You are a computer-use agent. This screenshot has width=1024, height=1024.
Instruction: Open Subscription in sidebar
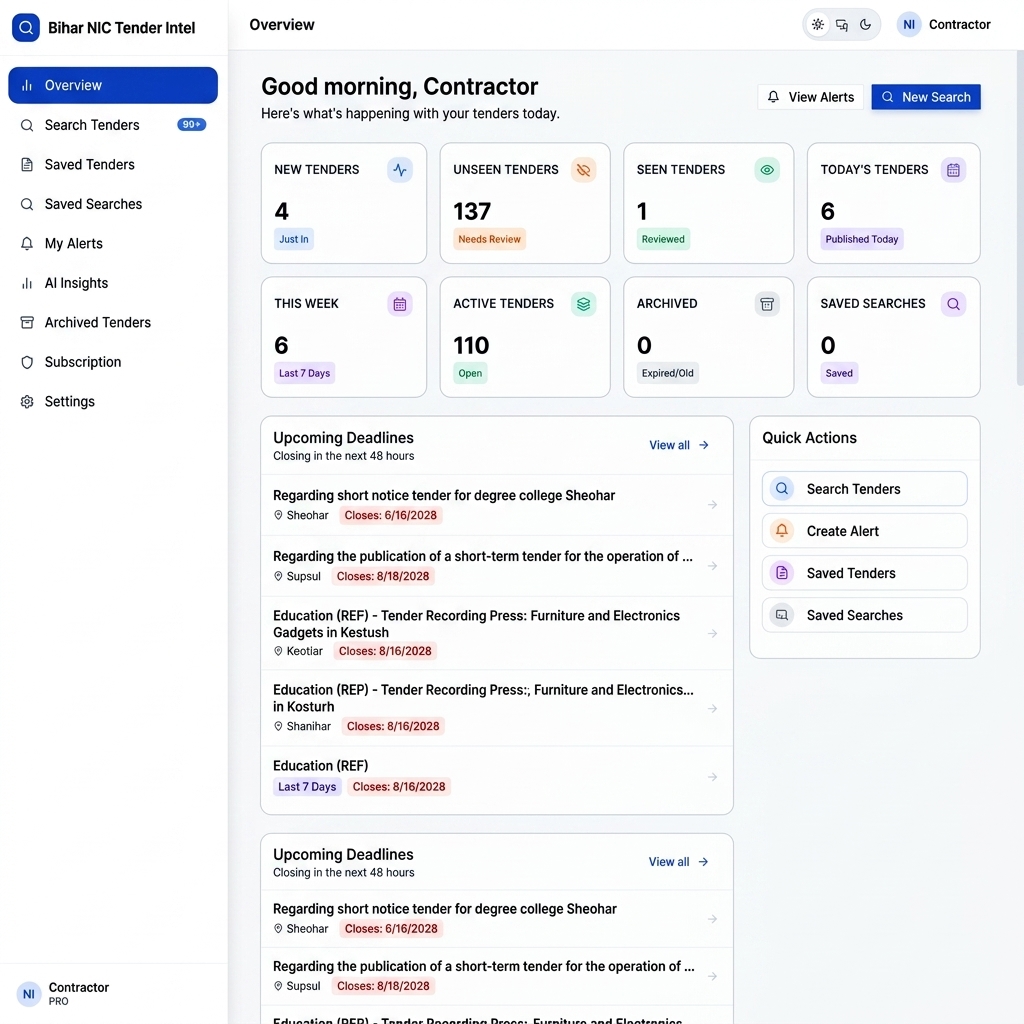point(113,362)
